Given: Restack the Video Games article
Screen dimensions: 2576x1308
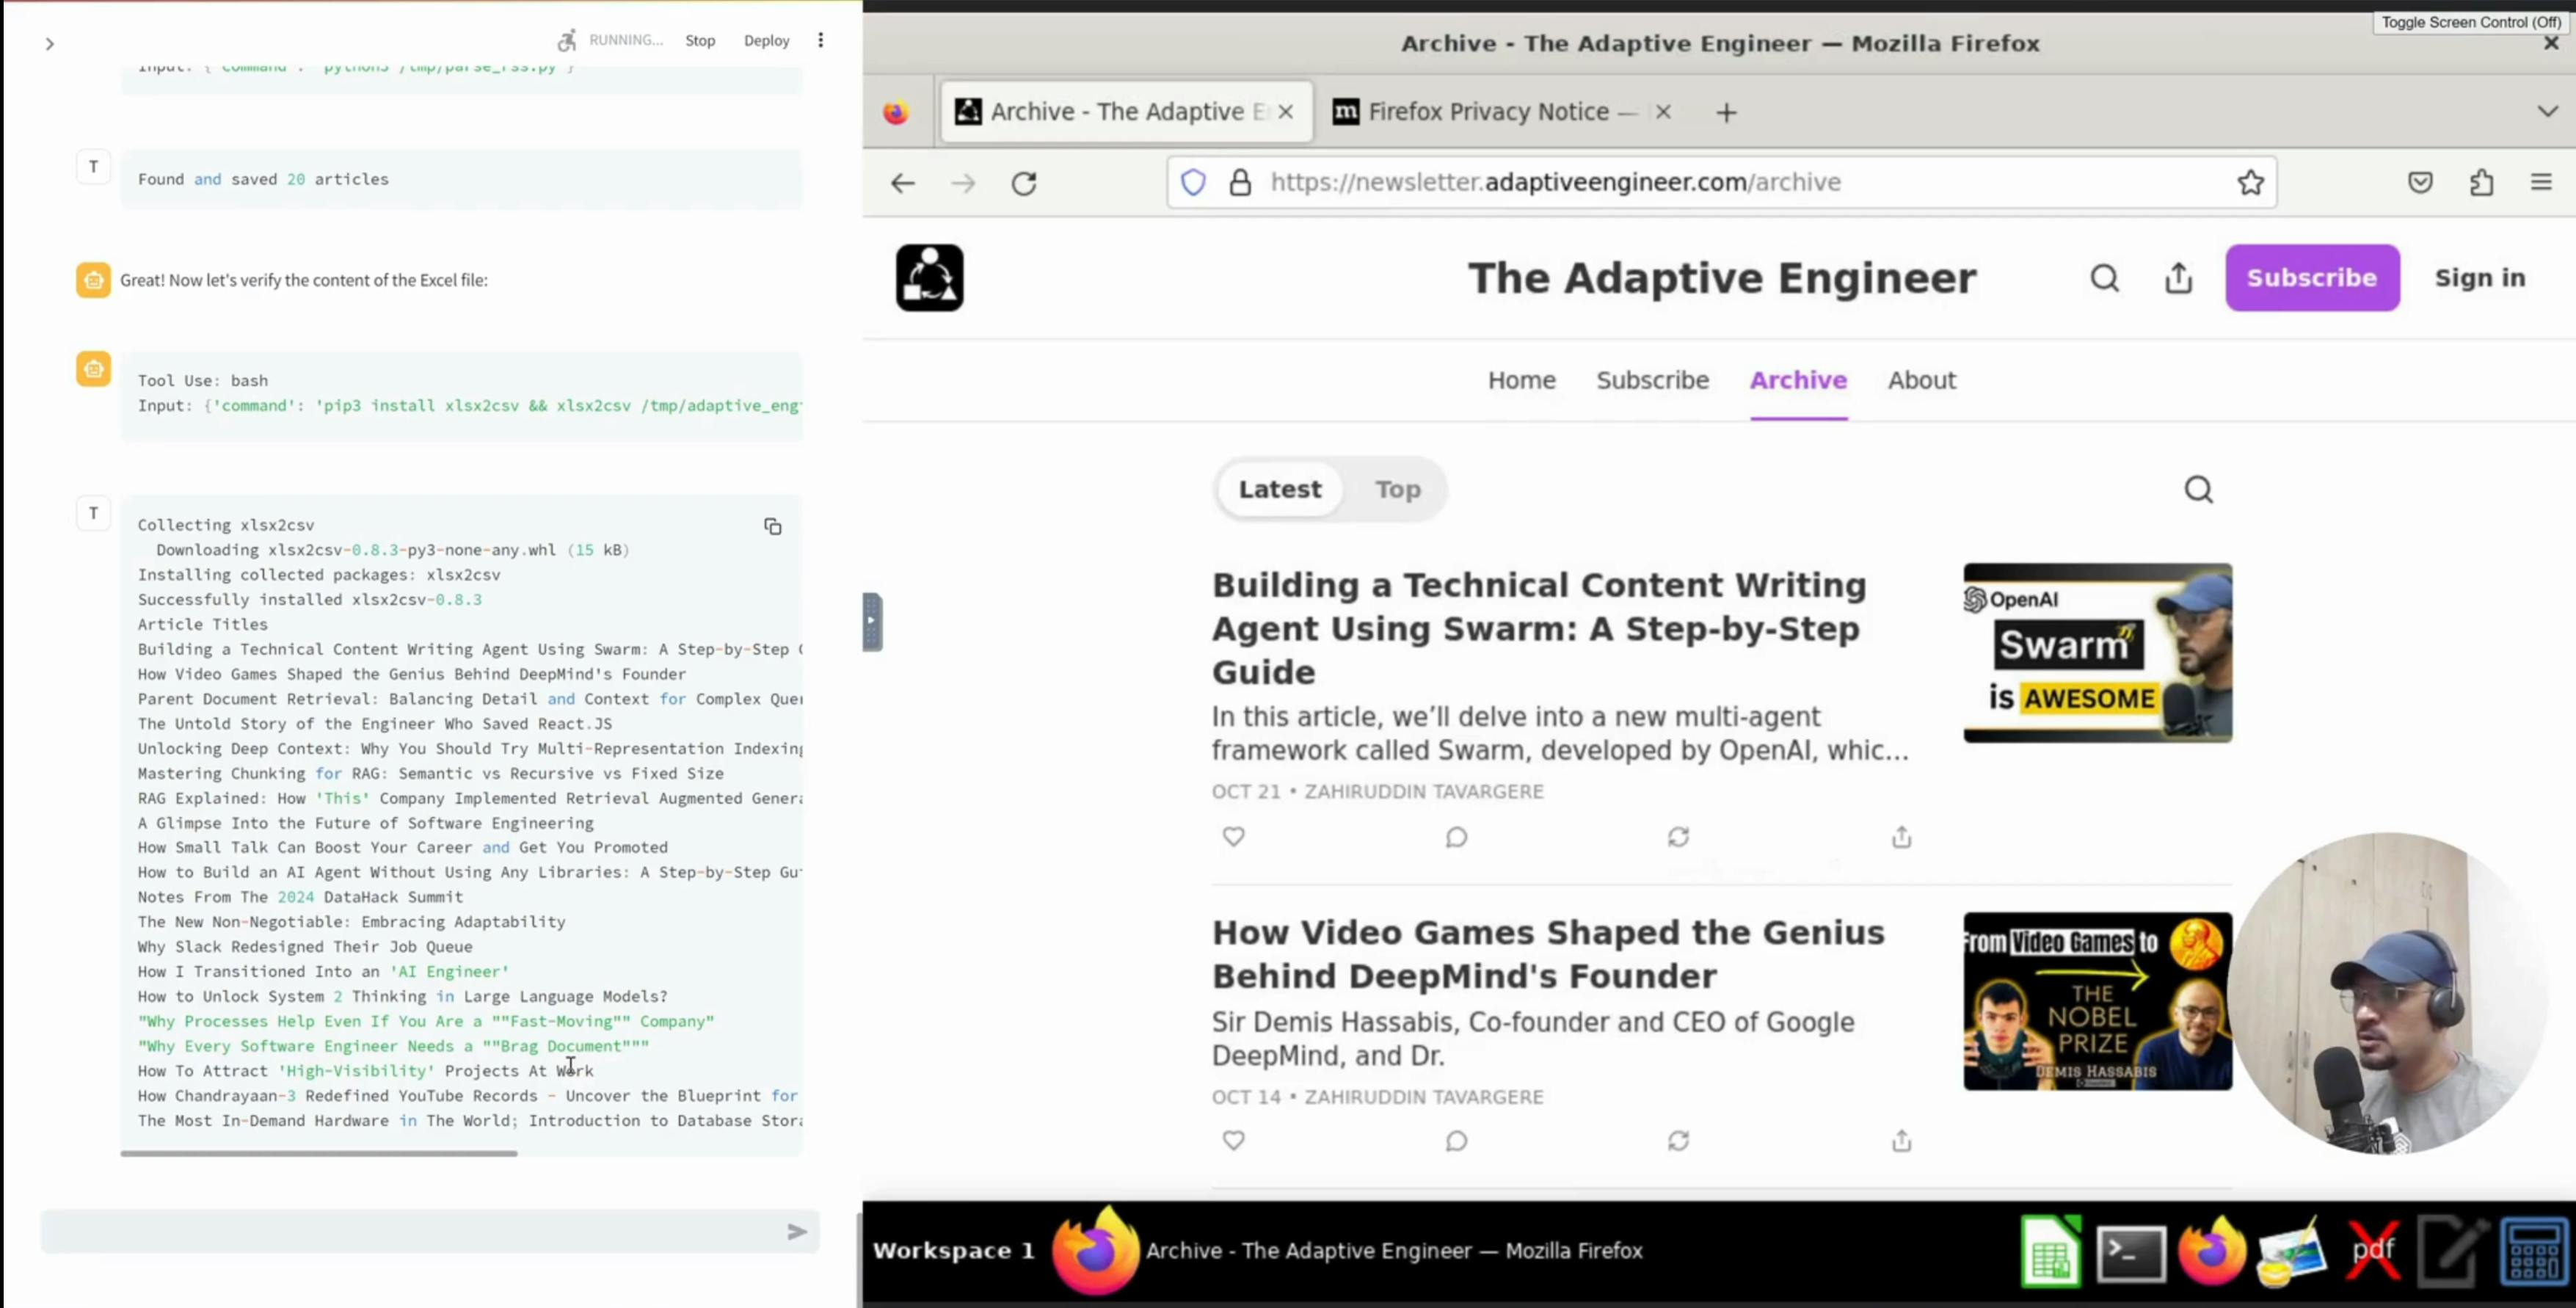Looking at the screenshot, I should [x=1678, y=1140].
